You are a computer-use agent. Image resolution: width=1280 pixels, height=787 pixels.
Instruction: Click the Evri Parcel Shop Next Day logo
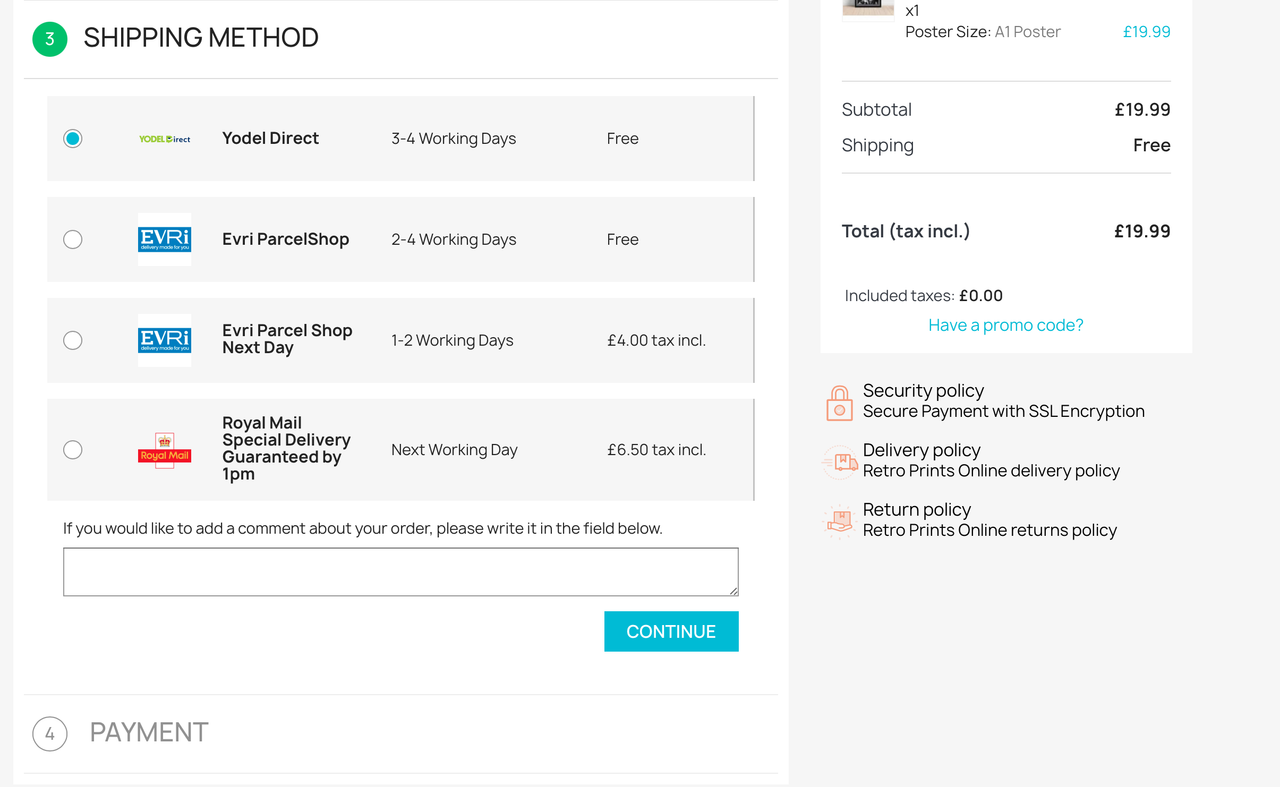pyautogui.click(x=164, y=340)
